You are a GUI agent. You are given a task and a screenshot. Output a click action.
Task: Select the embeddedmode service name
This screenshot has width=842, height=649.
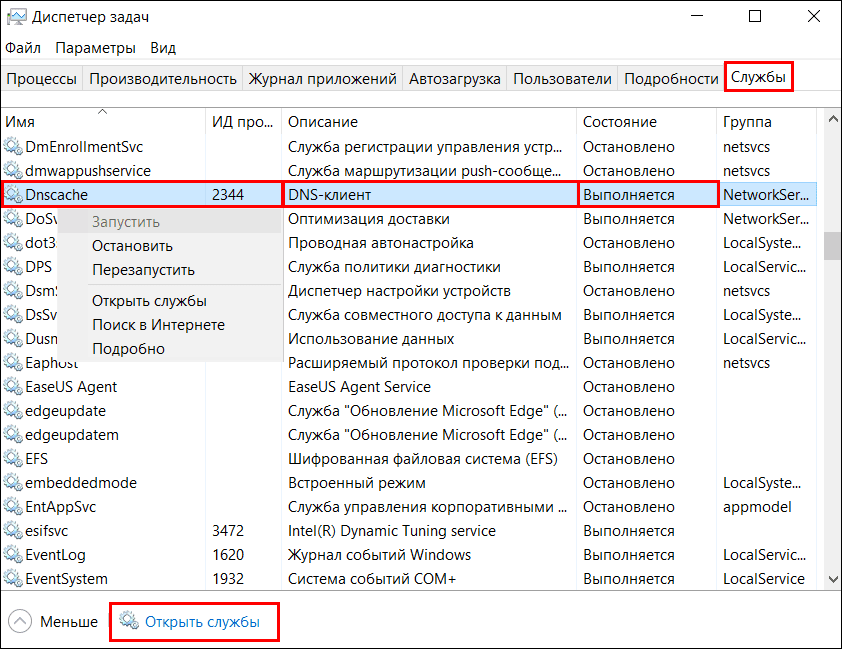pos(81,483)
